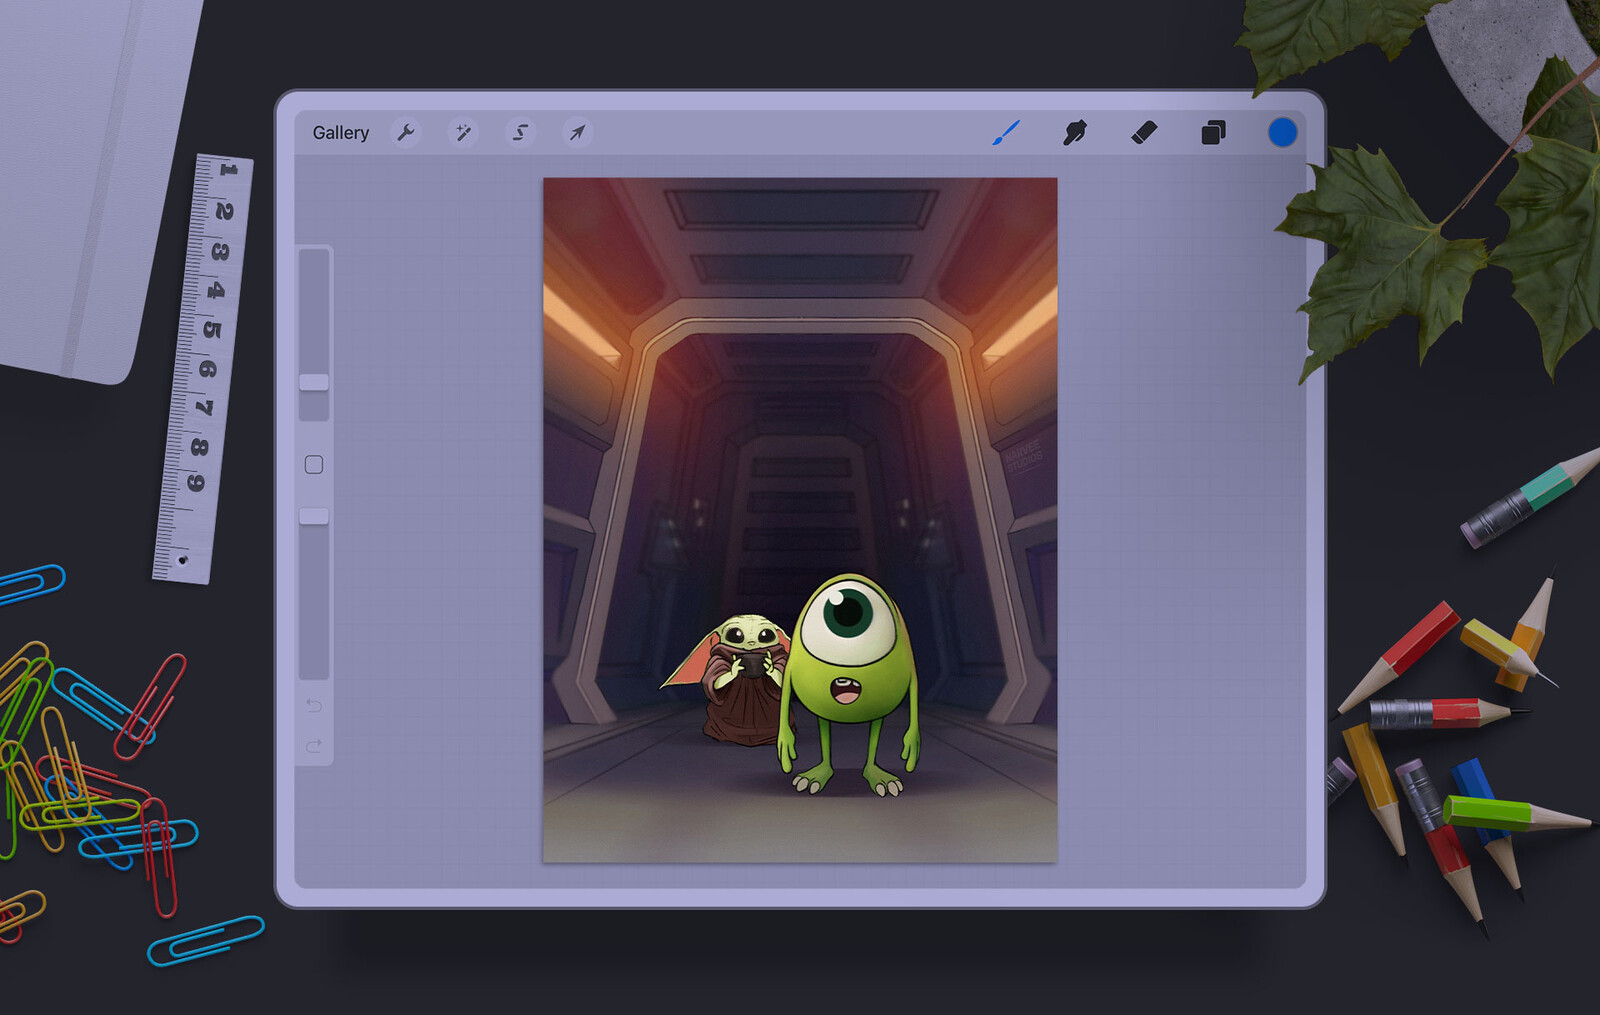This screenshot has width=1600, height=1015.
Task: Open the Actions wrench menu
Action: (x=406, y=133)
